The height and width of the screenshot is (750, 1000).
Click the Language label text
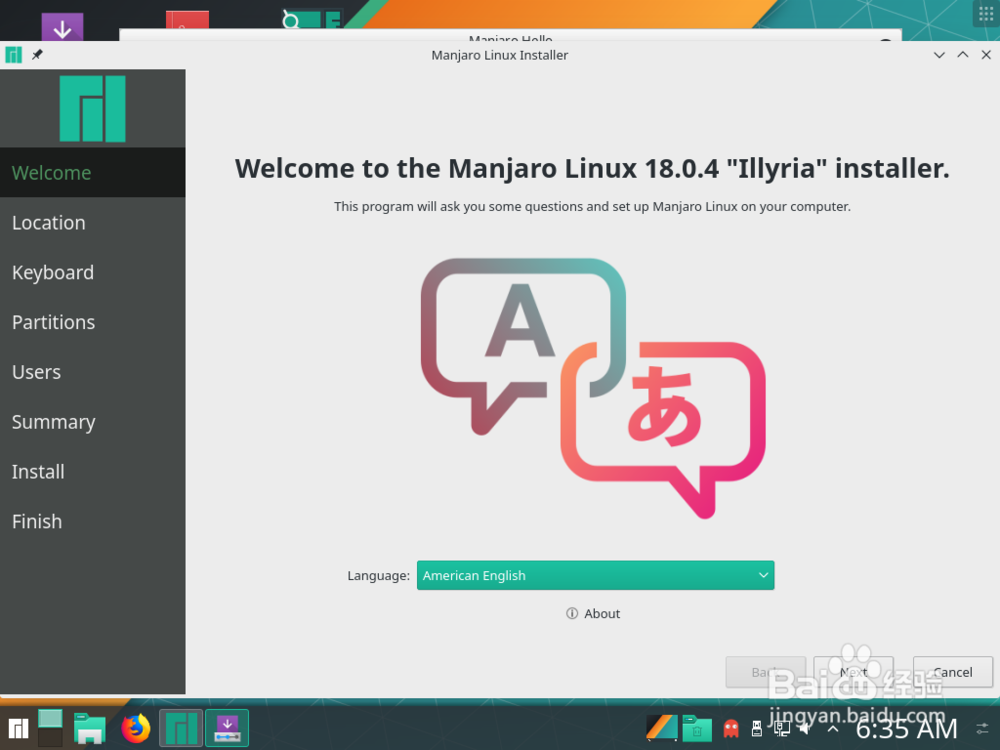[x=378, y=575]
